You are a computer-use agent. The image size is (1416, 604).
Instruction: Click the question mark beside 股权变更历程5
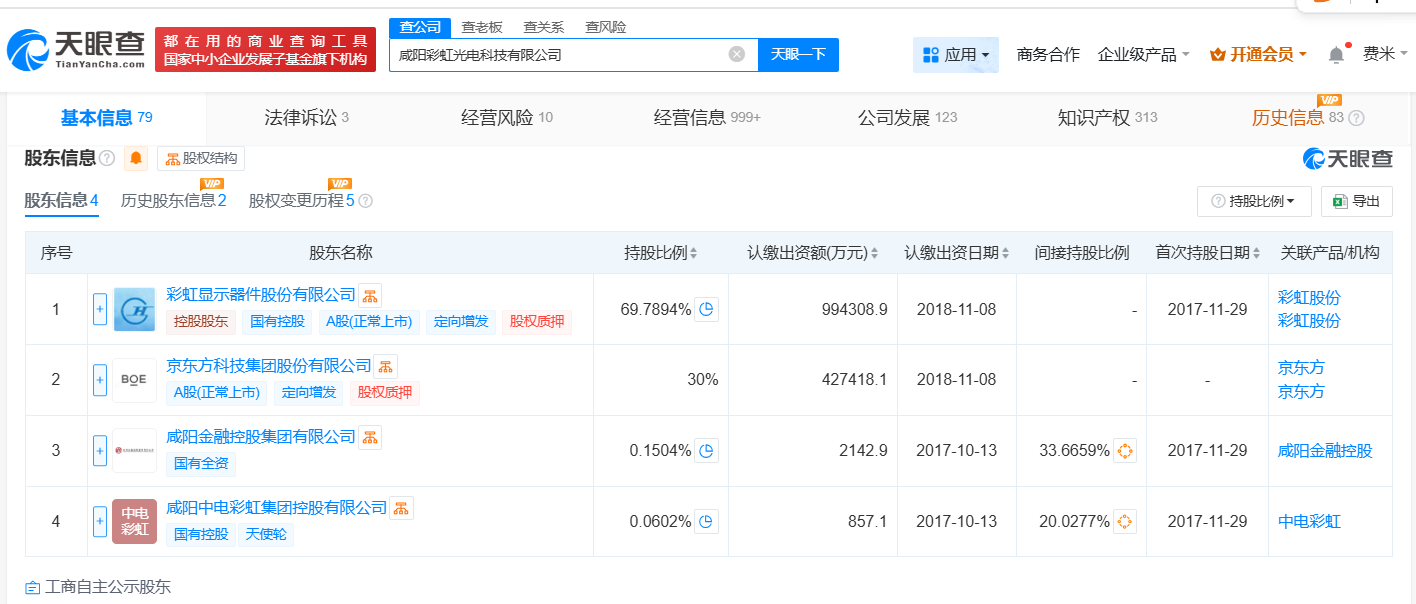tap(367, 200)
